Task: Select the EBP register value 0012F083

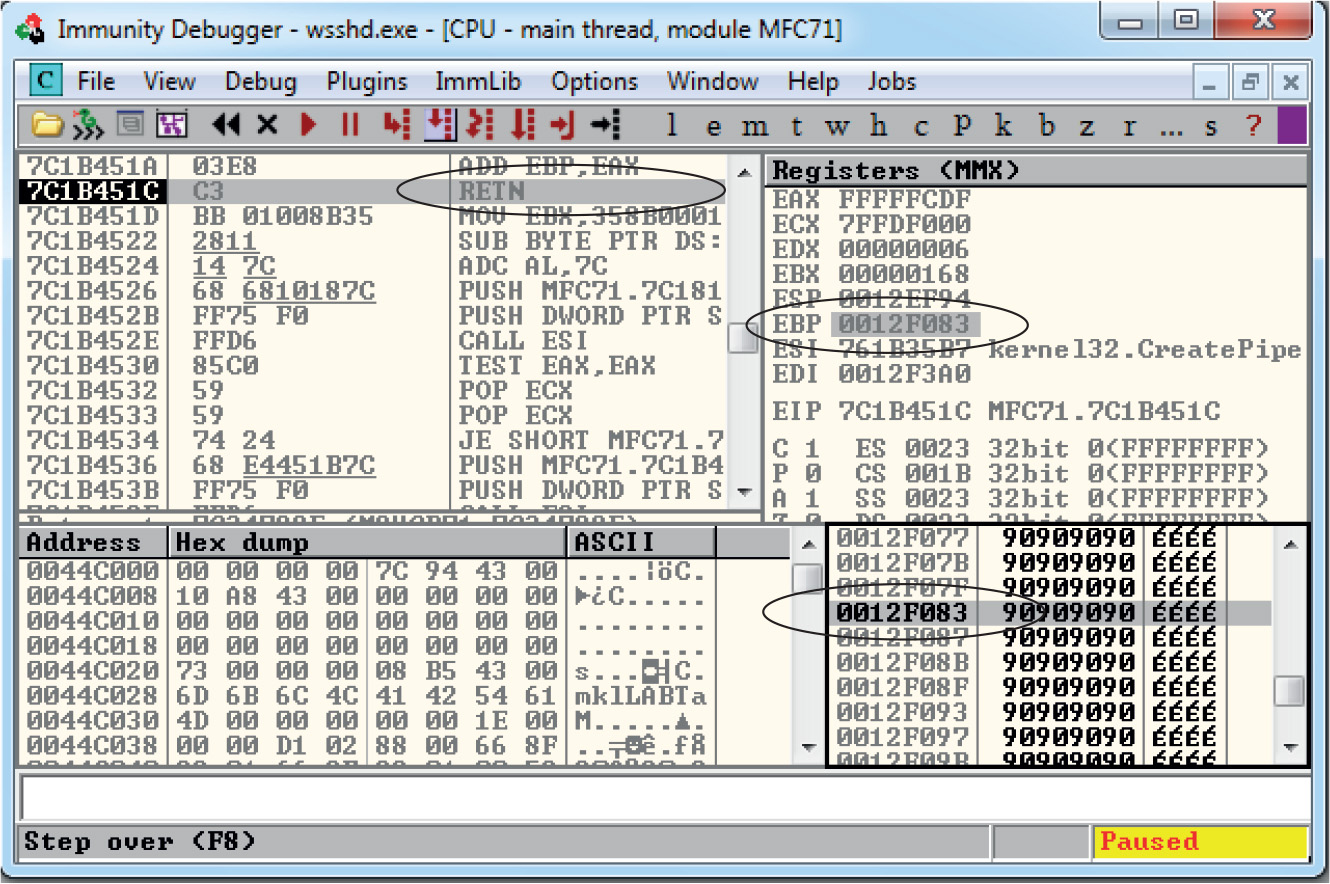Action: click(904, 324)
